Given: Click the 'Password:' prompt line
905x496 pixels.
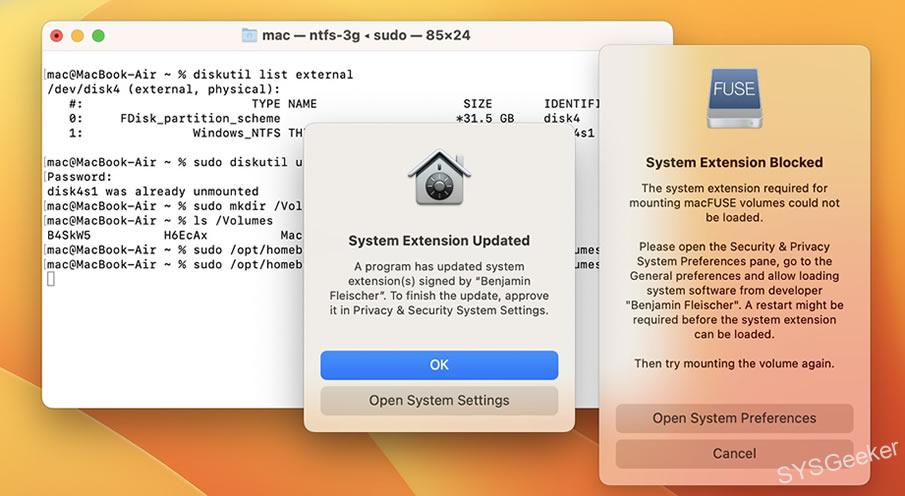Looking at the screenshot, I should point(80,177).
